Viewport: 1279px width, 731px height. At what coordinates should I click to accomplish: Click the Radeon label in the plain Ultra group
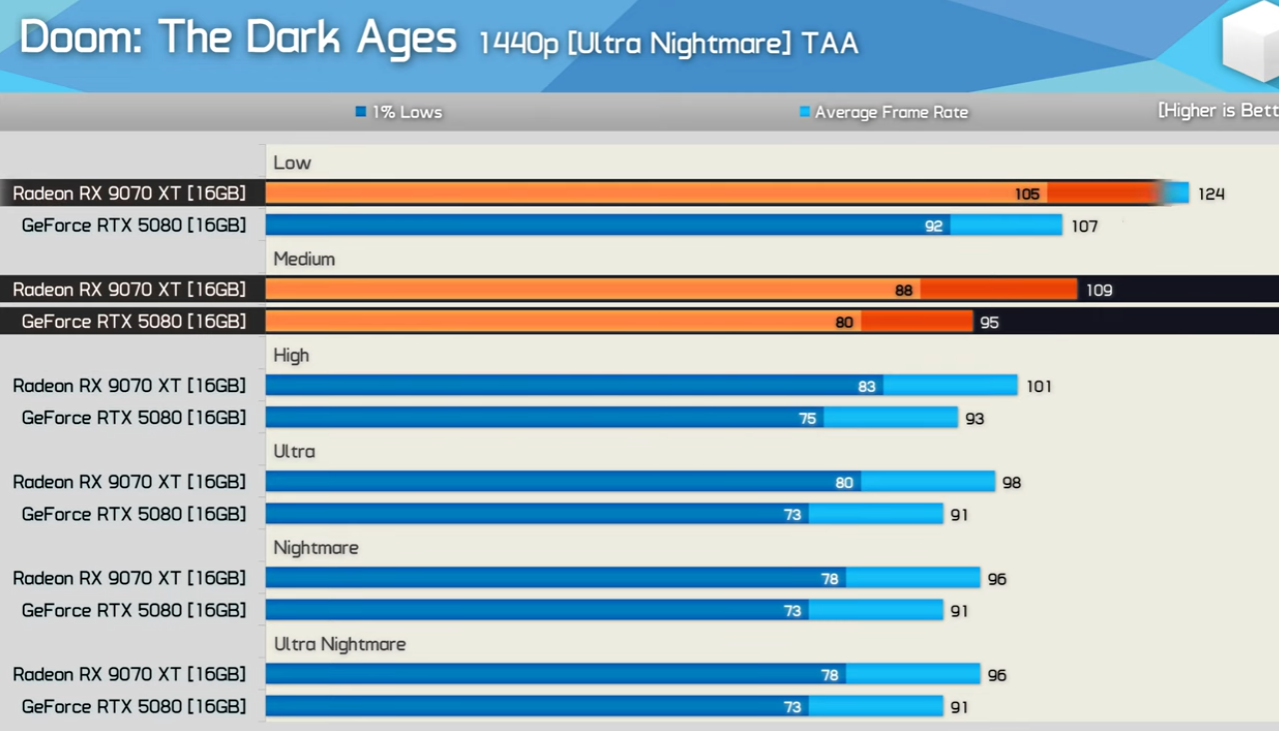[x=129, y=481]
